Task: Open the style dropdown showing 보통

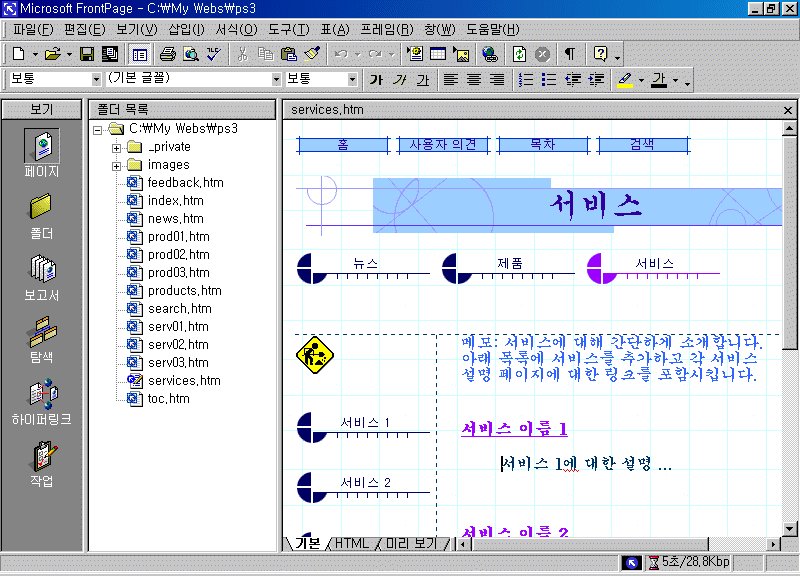Action: (96, 80)
